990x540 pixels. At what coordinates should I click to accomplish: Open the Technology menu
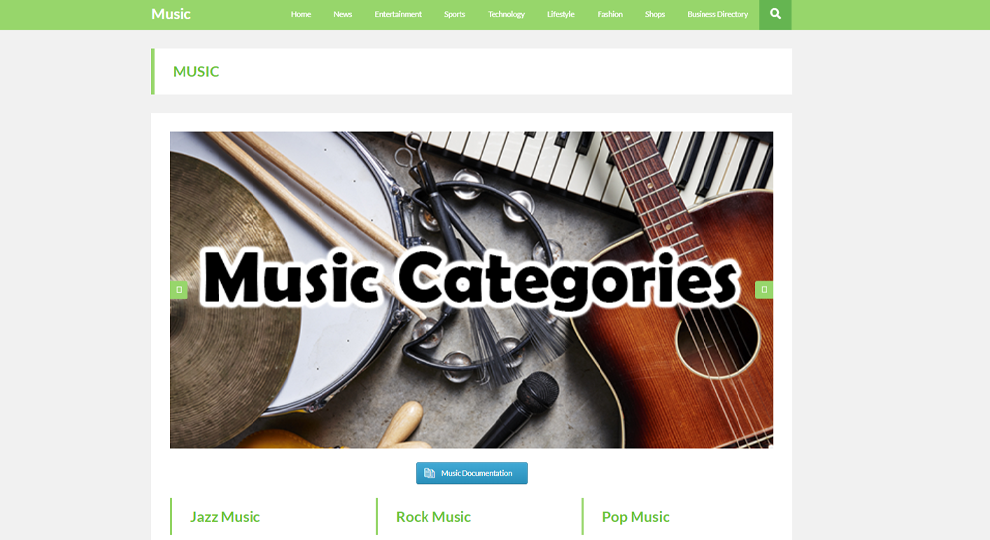pos(506,14)
